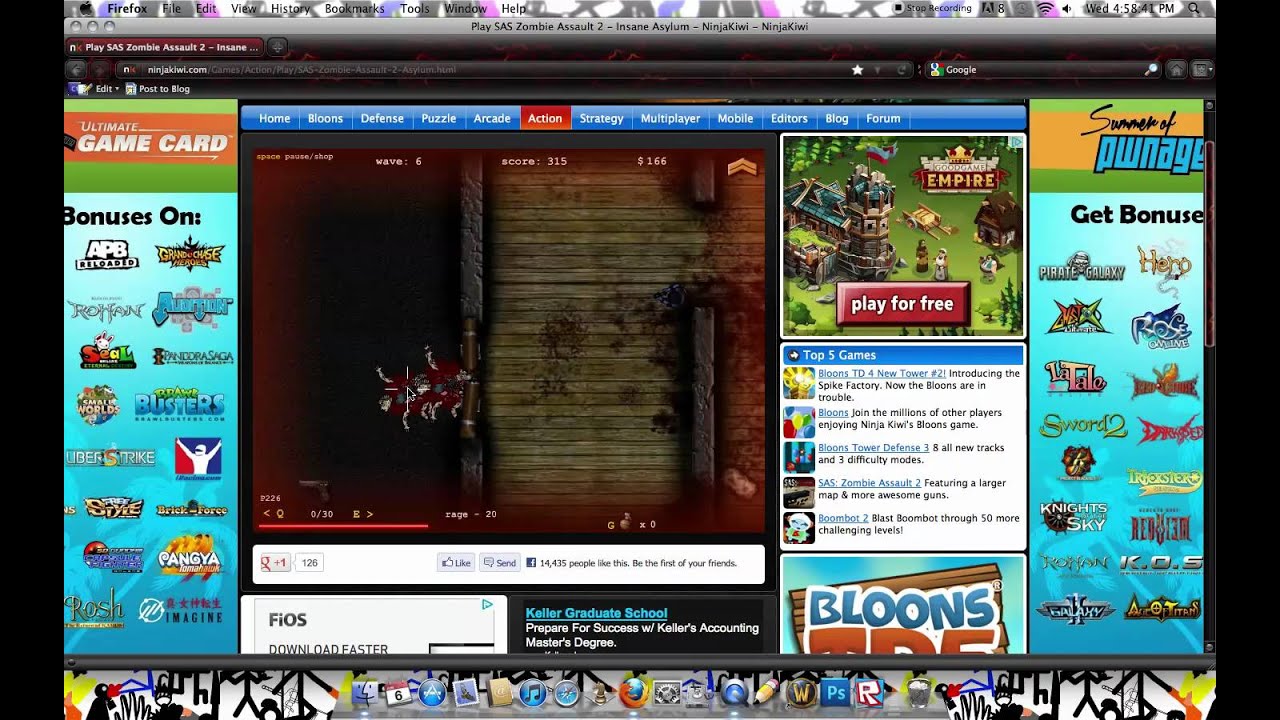Open a new tab with plus button
Viewport: 1280px width, 720px height.
pos(278,47)
